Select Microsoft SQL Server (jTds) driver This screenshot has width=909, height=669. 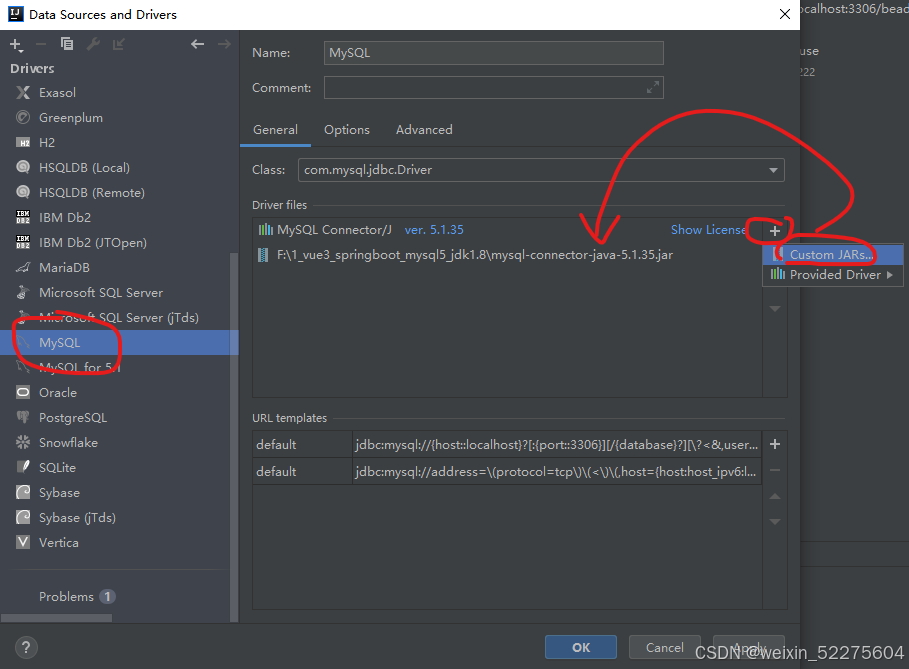(x=119, y=318)
